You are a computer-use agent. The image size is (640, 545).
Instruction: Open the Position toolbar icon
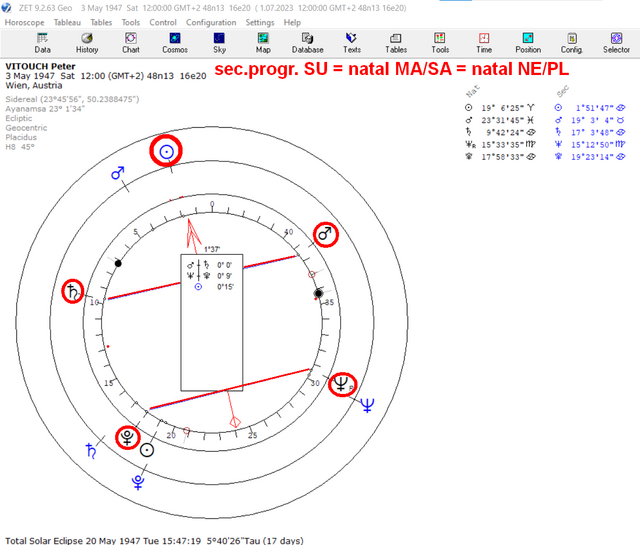coord(528,43)
